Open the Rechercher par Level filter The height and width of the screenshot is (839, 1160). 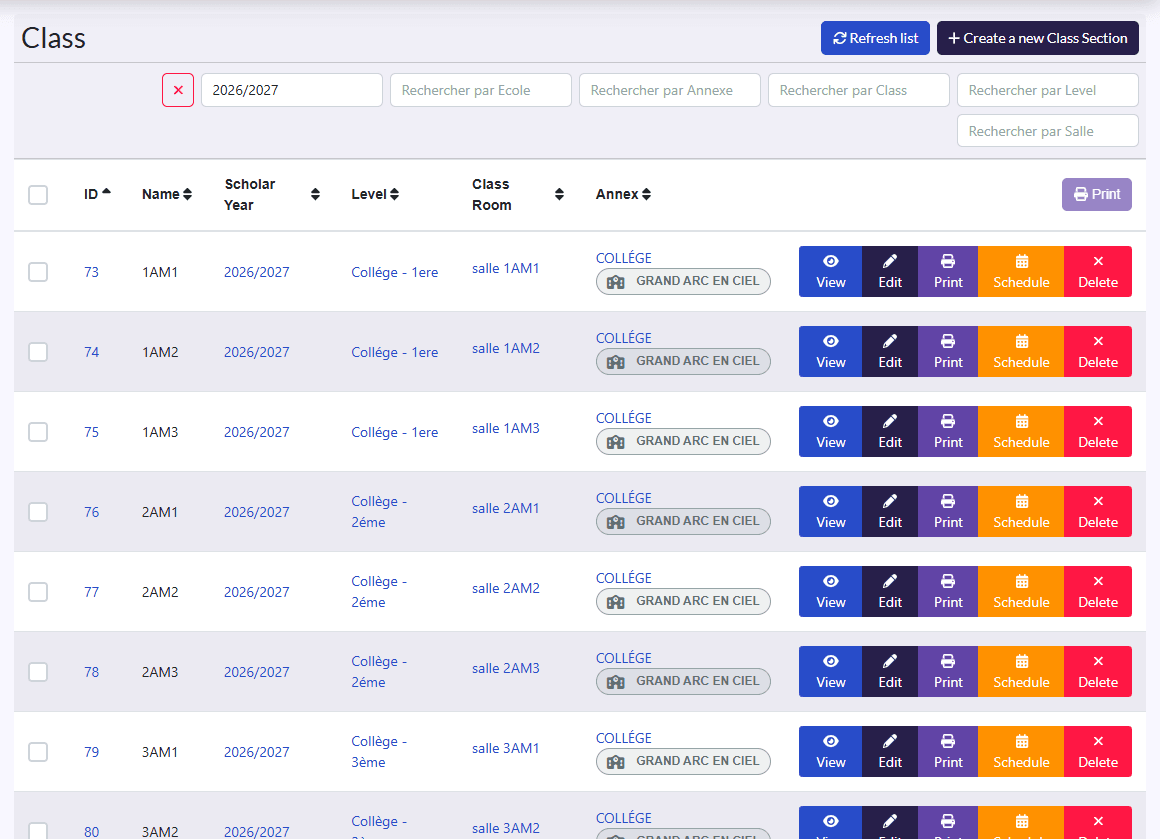click(1048, 90)
